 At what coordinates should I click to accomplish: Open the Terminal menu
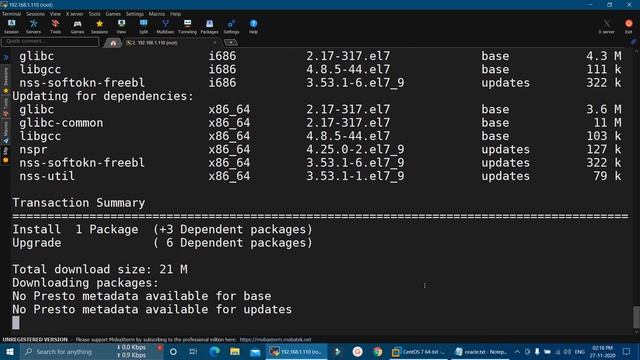click(11, 14)
